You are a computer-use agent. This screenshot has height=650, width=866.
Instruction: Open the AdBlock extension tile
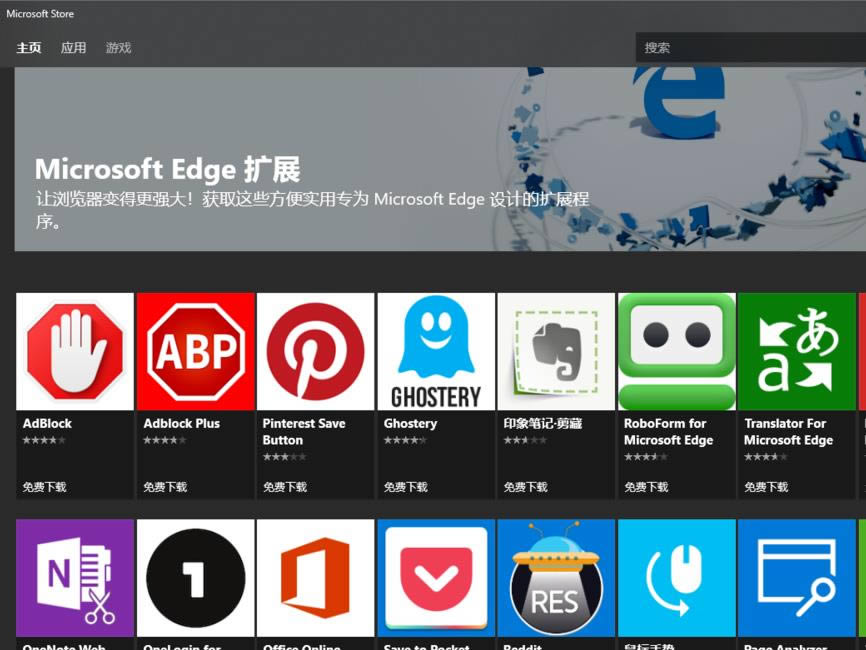click(74, 350)
